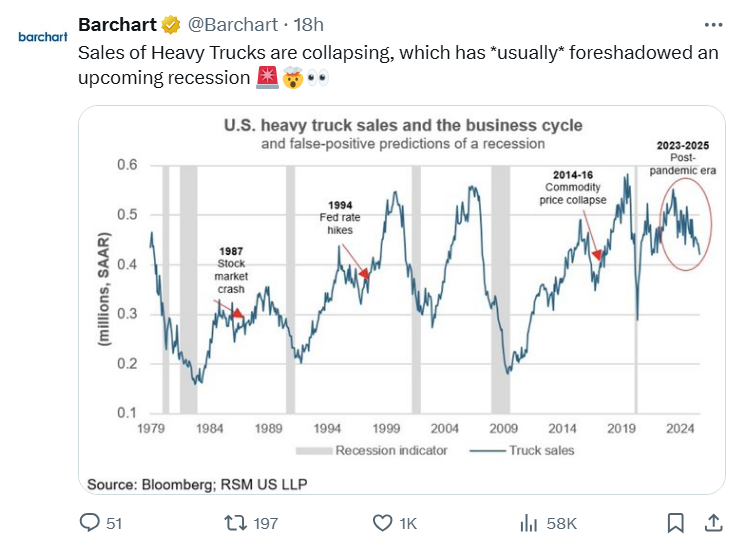Click the Recession indicator legend label
The width and height of the screenshot is (745, 547).
pyautogui.click(x=391, y=450)
